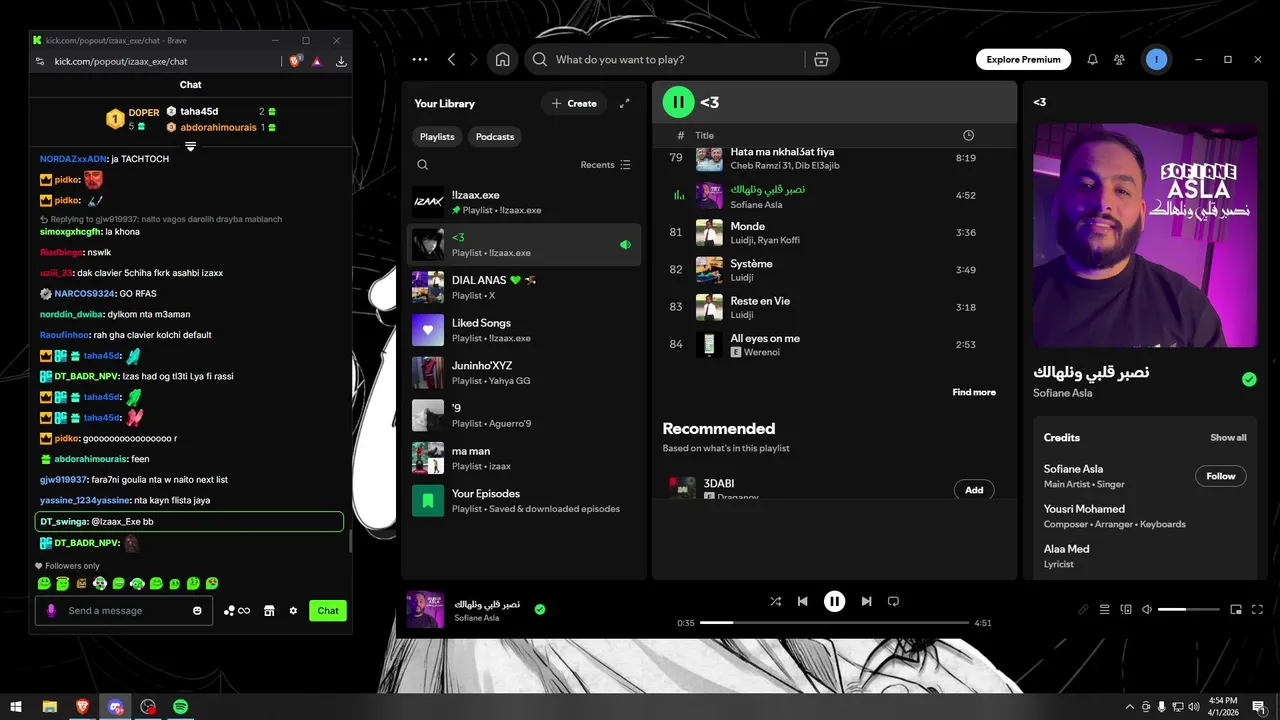Sort tracks by duration clock icon
1280x720 pixels.
[x=968, y=135]
